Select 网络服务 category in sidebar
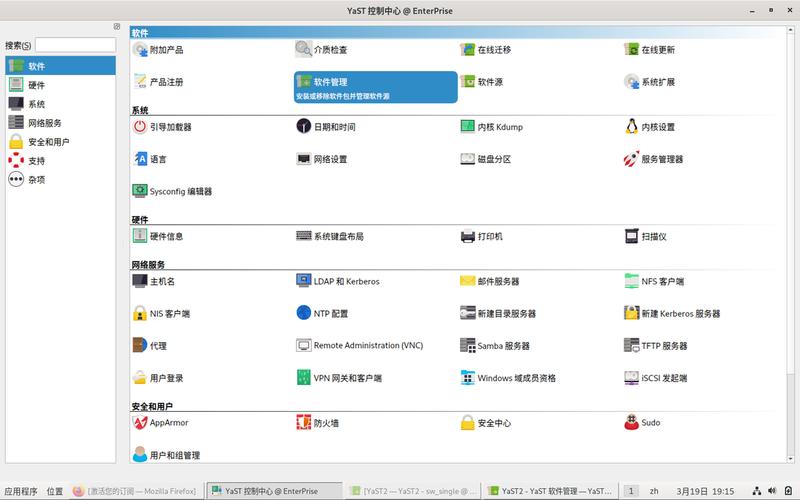The height and width of the screenshot is (500, 800). pyautogui.click(x=61, y=122)
